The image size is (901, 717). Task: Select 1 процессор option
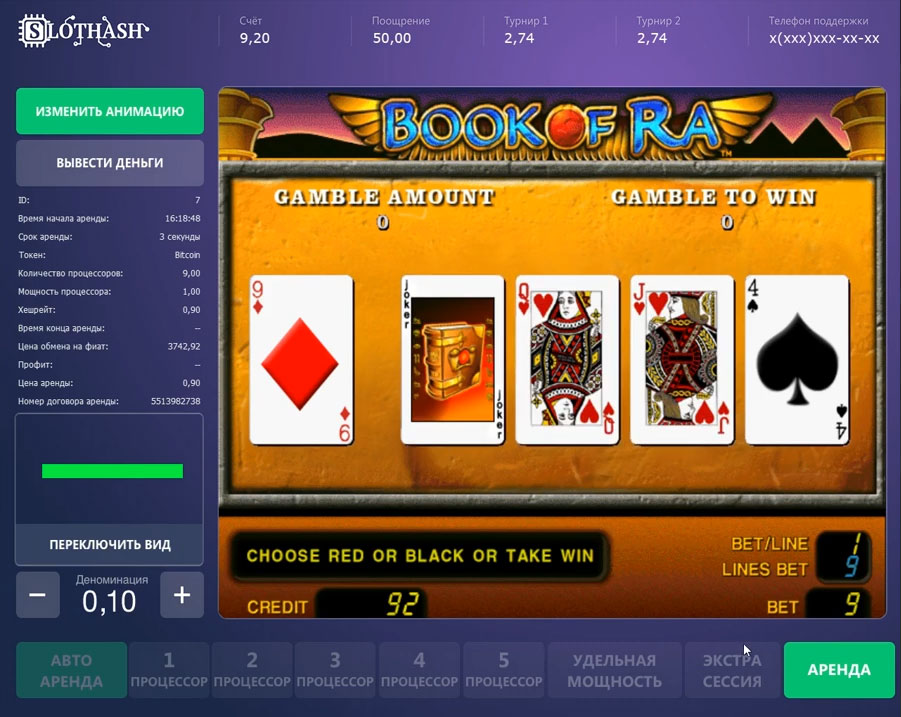[169, 670]
